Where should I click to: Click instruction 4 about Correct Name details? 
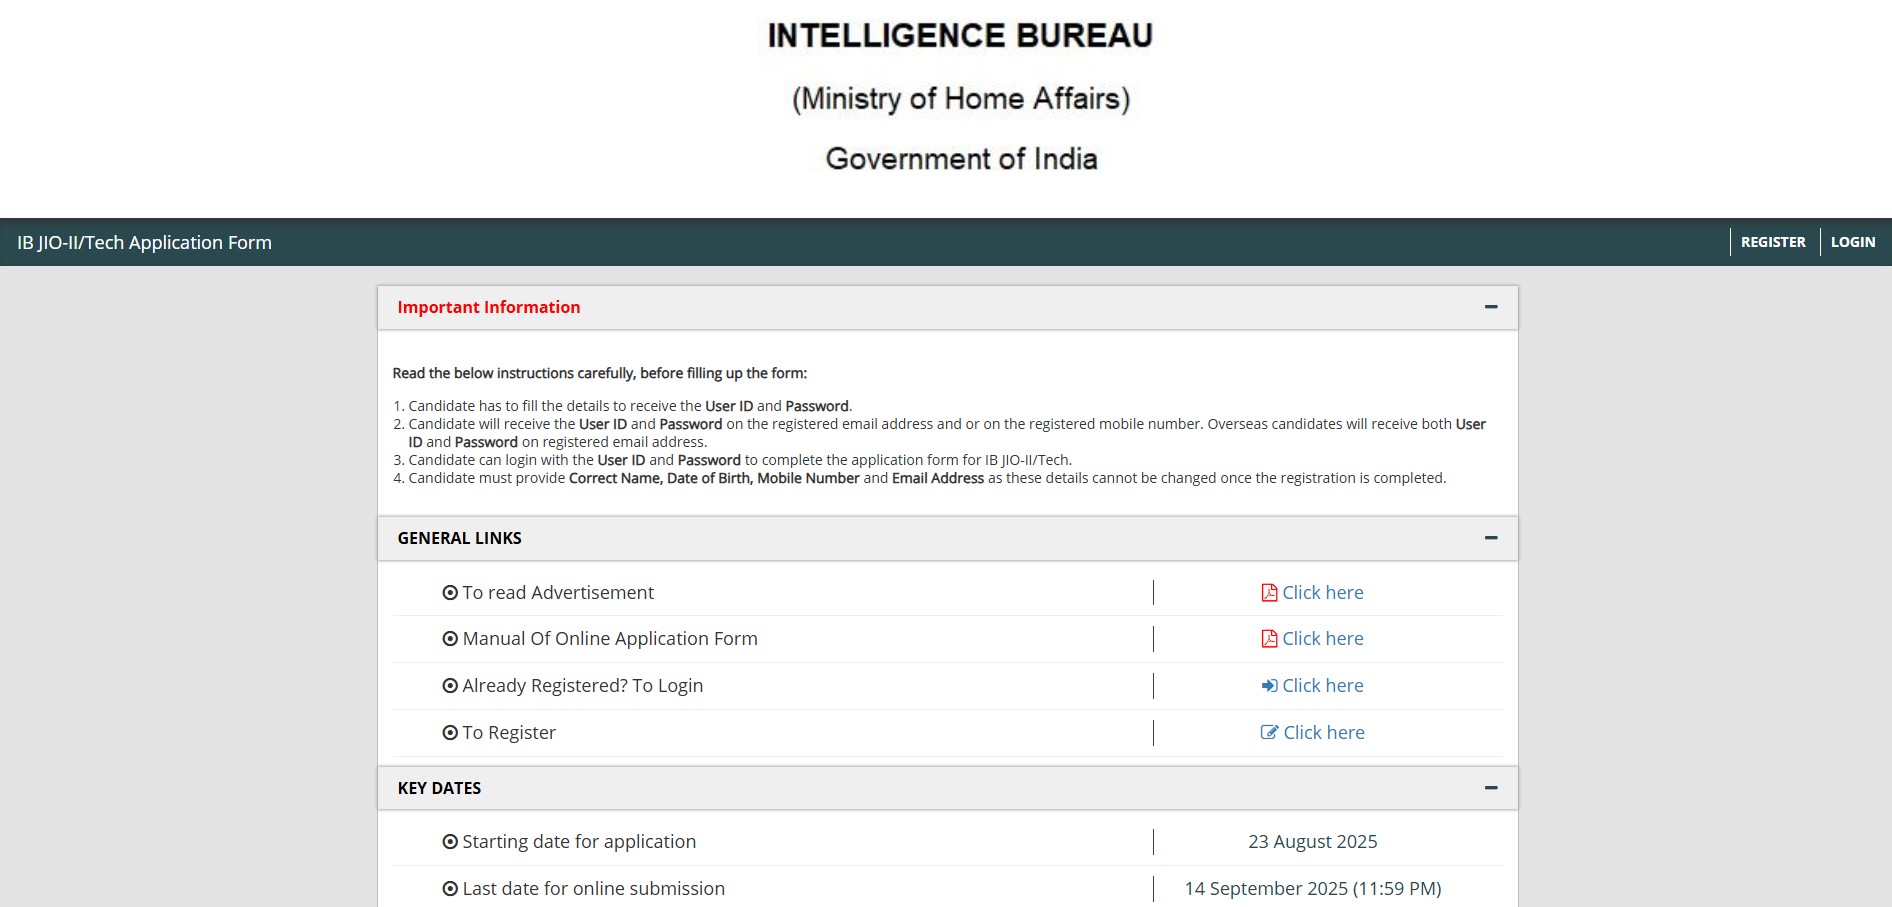(x=927, y=478)
